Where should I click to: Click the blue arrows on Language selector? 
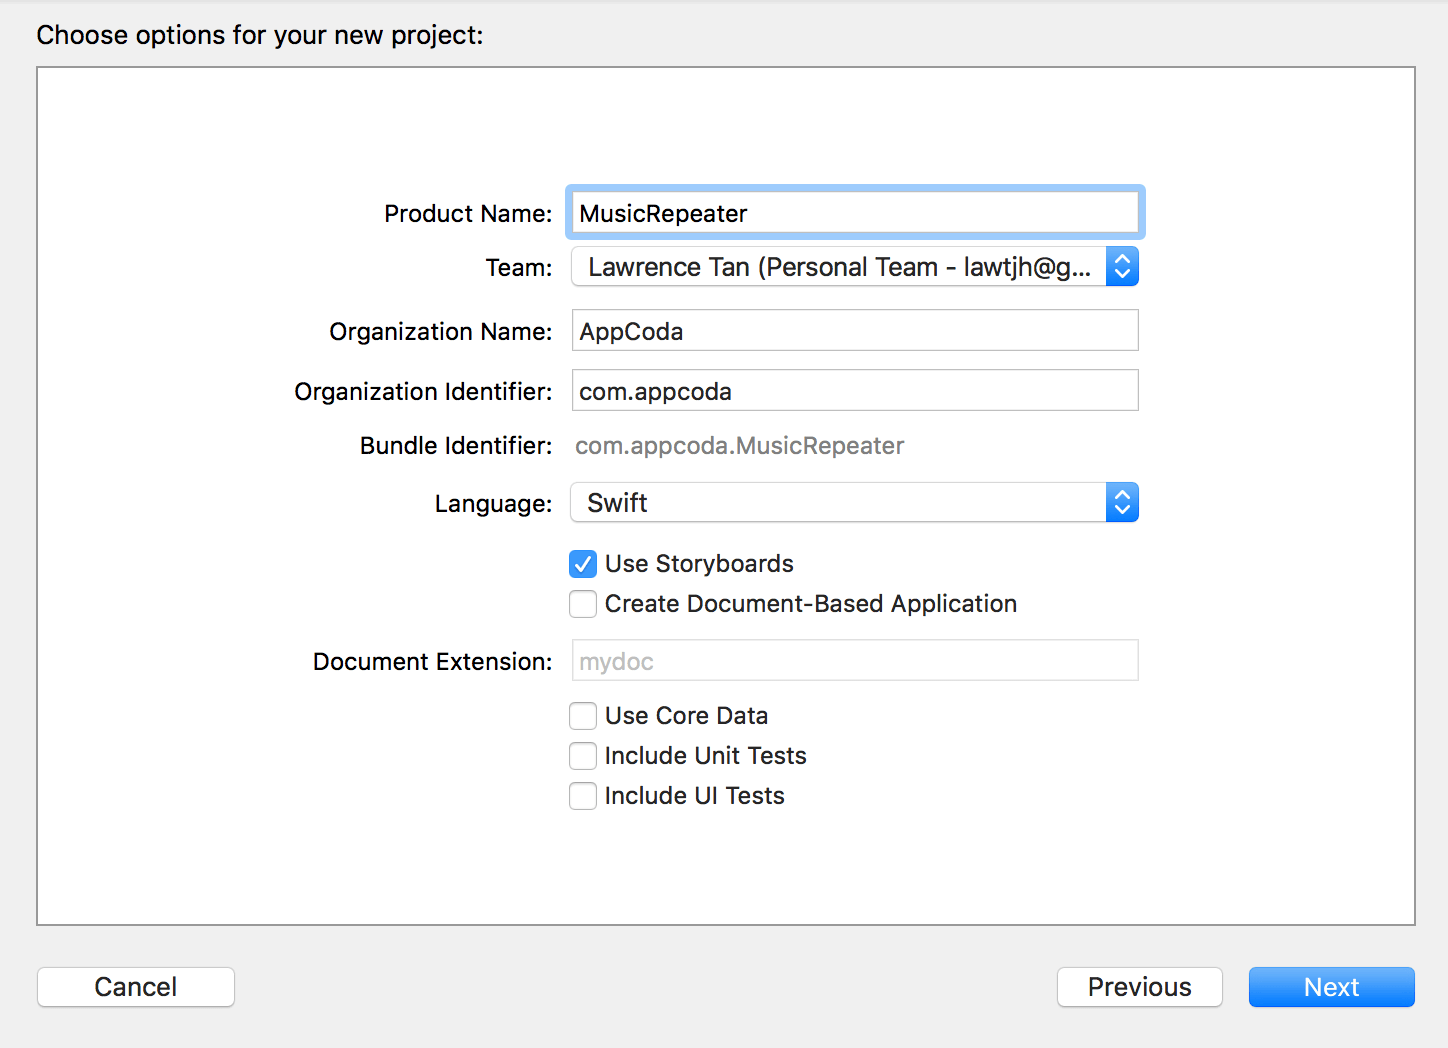[1122, 503]
